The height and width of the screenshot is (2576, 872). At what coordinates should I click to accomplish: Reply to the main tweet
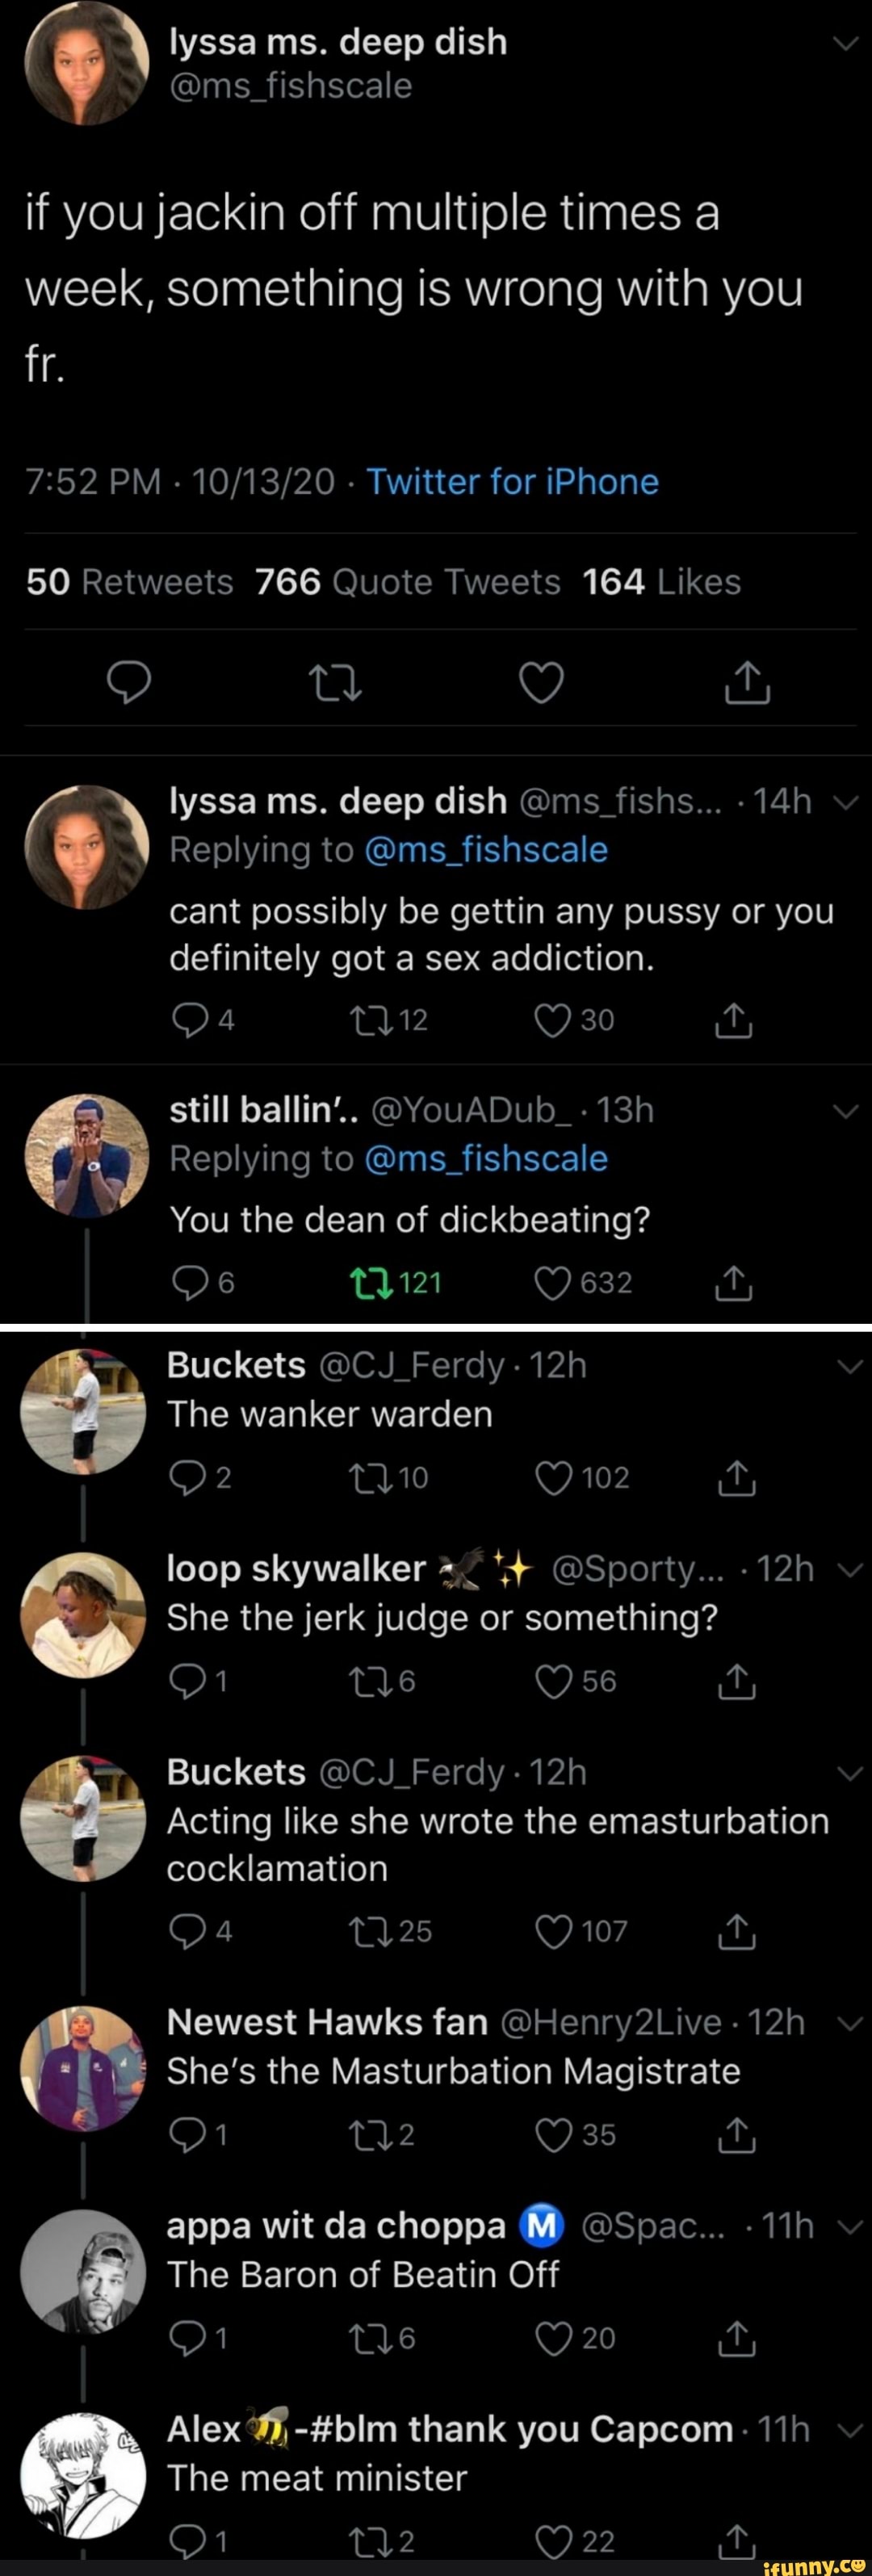click(129, 682)
